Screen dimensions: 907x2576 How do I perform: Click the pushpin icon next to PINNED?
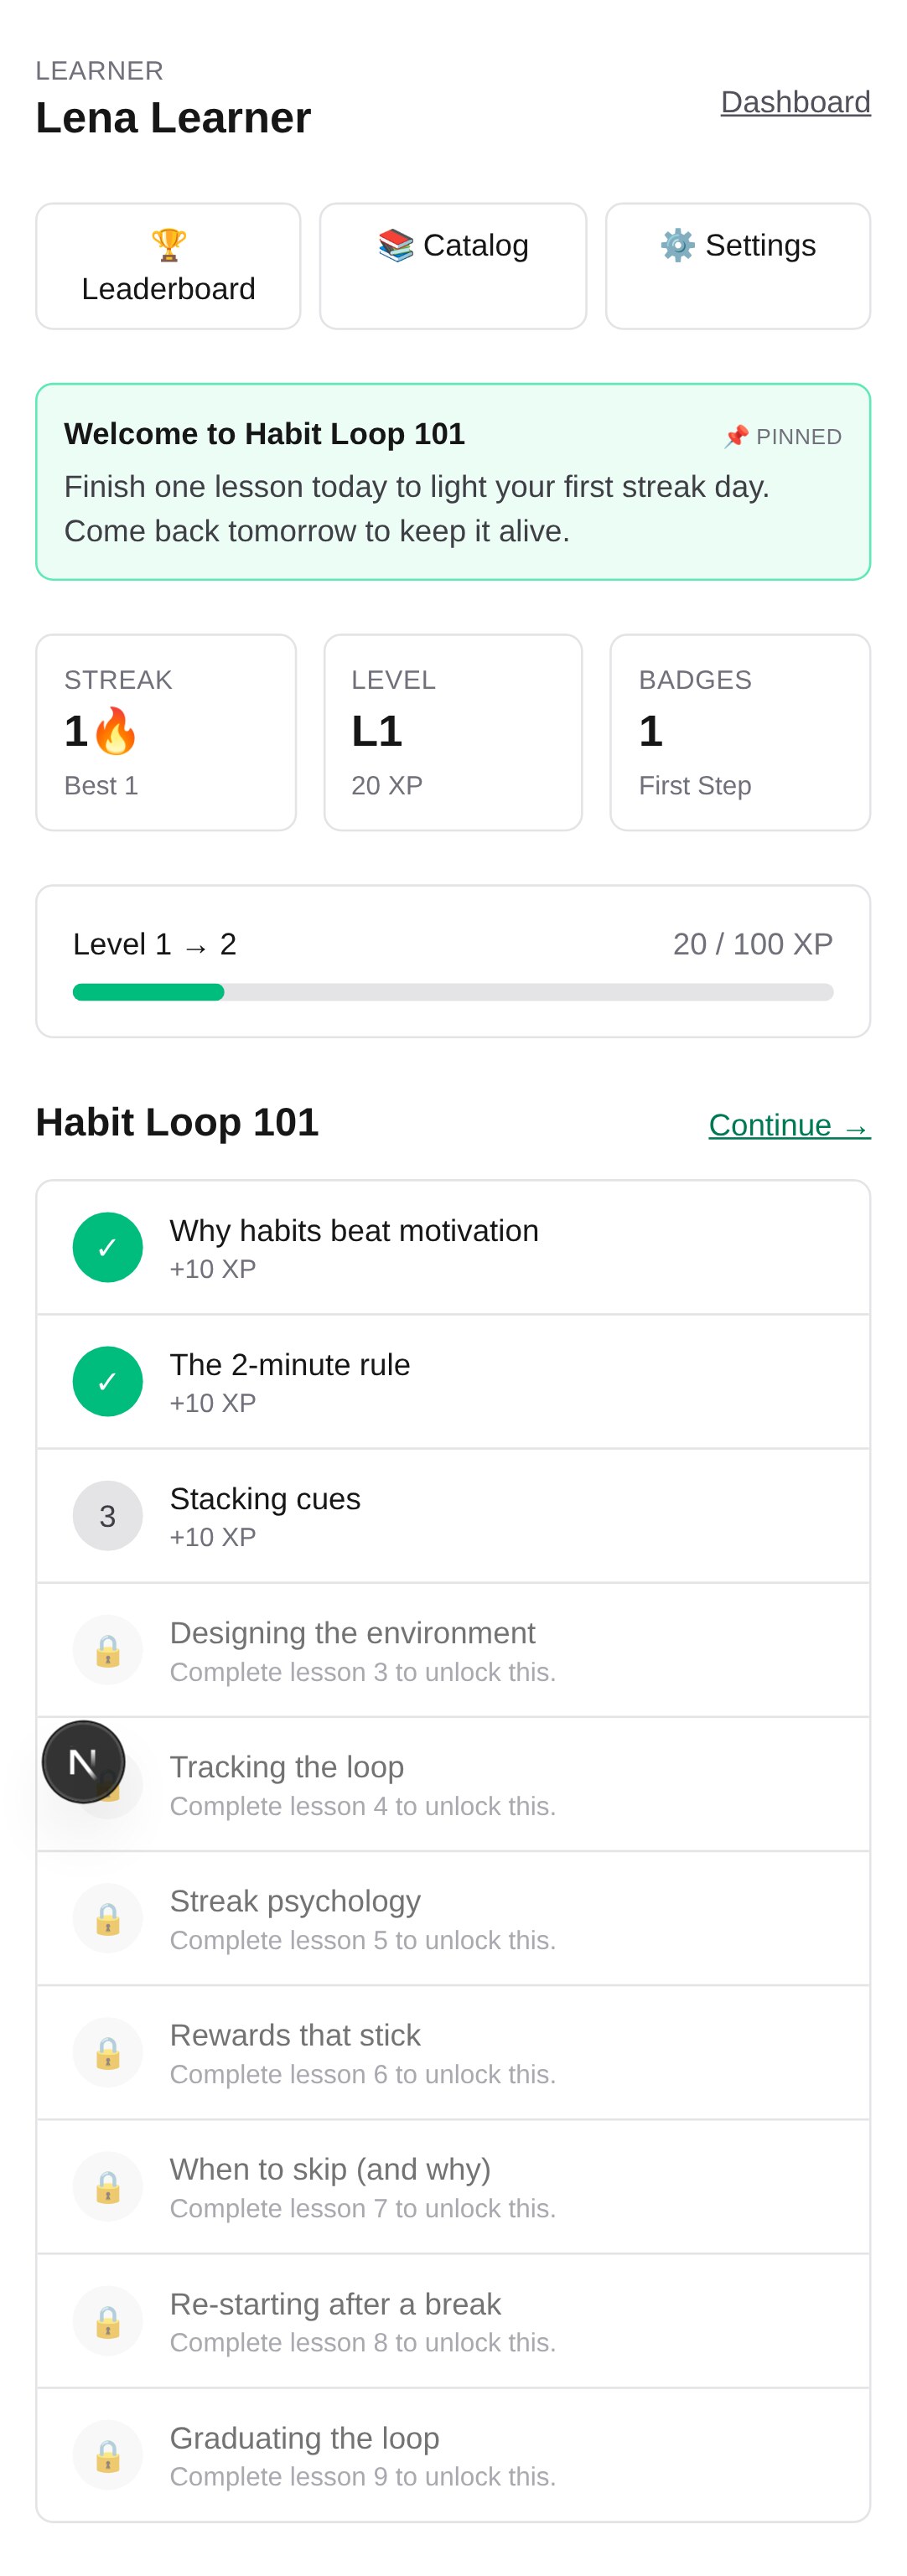pyautogui.click(x=736, y=437)
